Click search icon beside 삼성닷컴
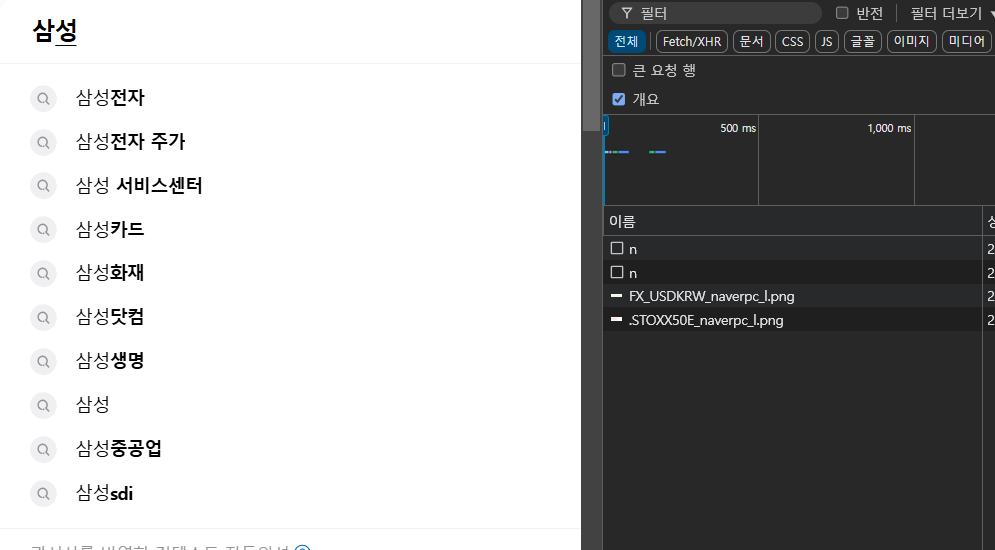 point(43,317)
